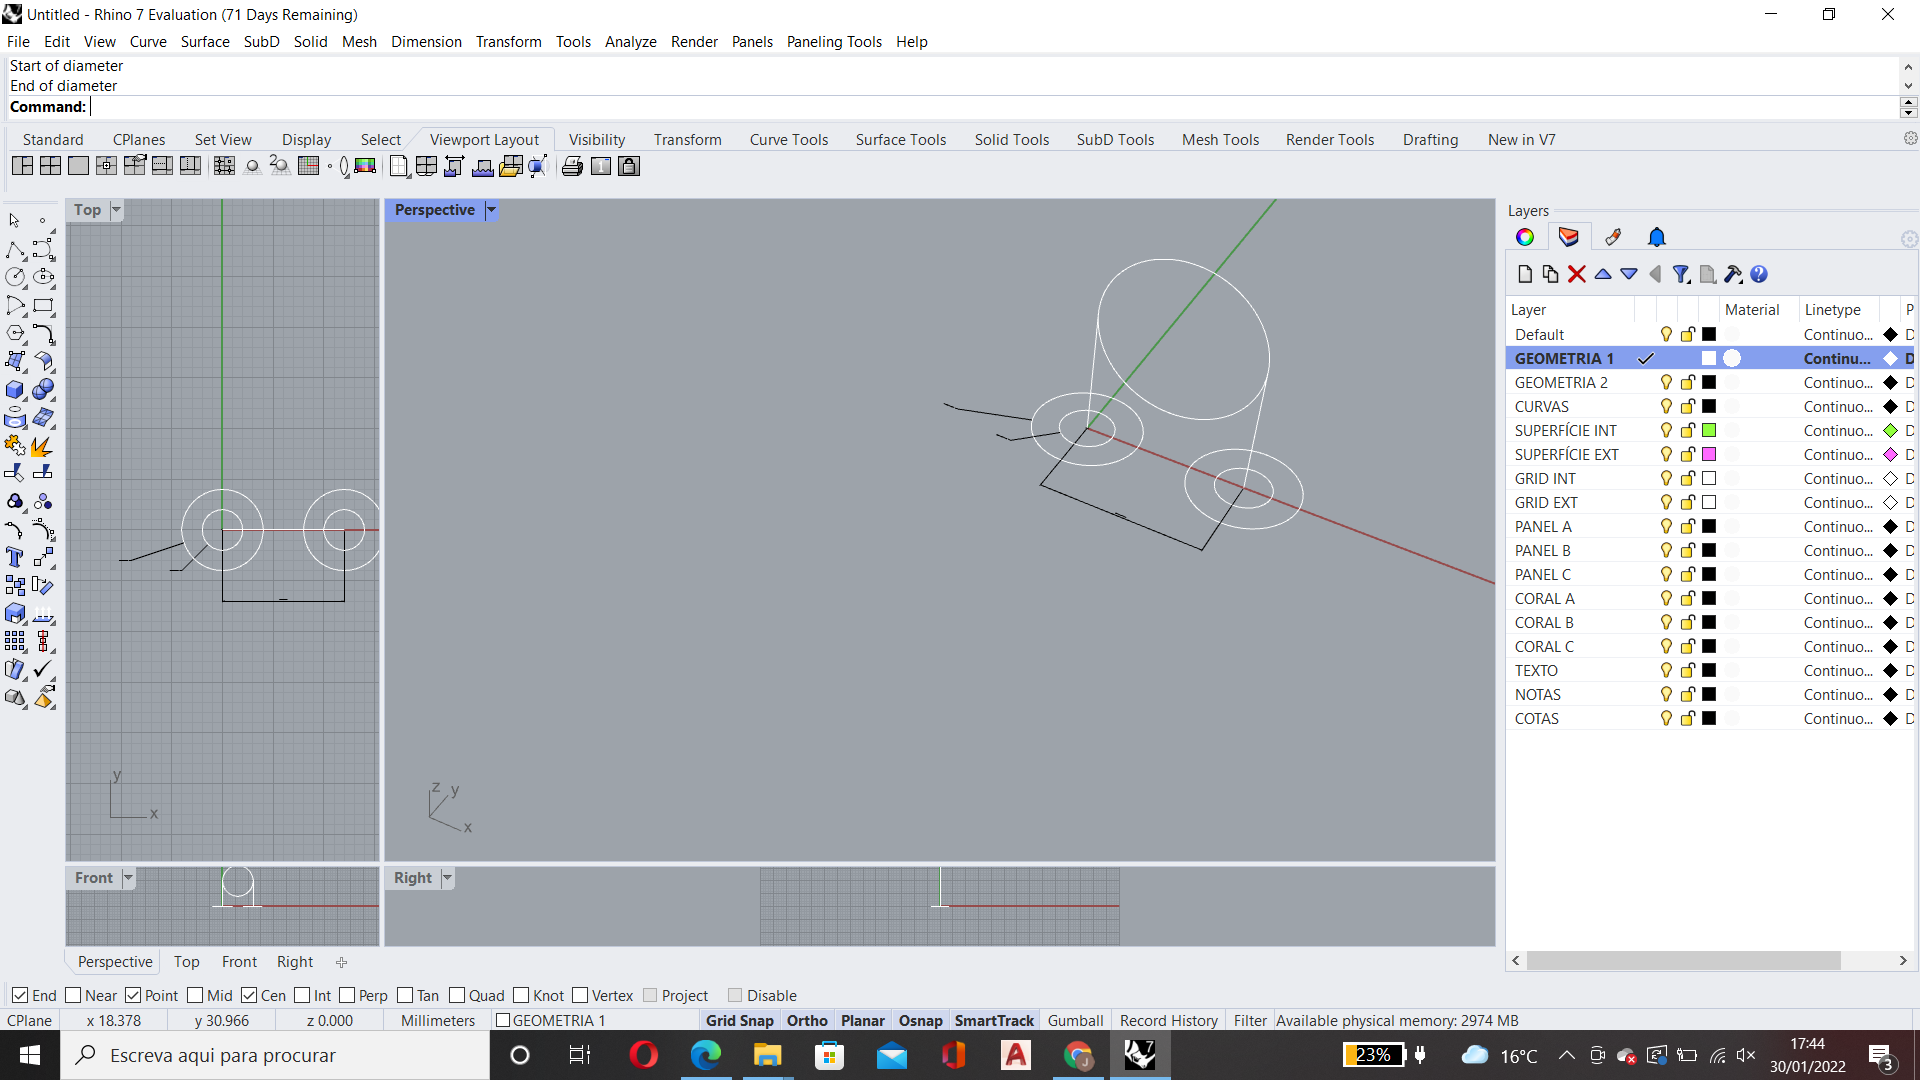Click SUPERFÍCIE EXT magenta color swatch
This screenshot has height=1080, width=1920.
tap(1709, 454)
